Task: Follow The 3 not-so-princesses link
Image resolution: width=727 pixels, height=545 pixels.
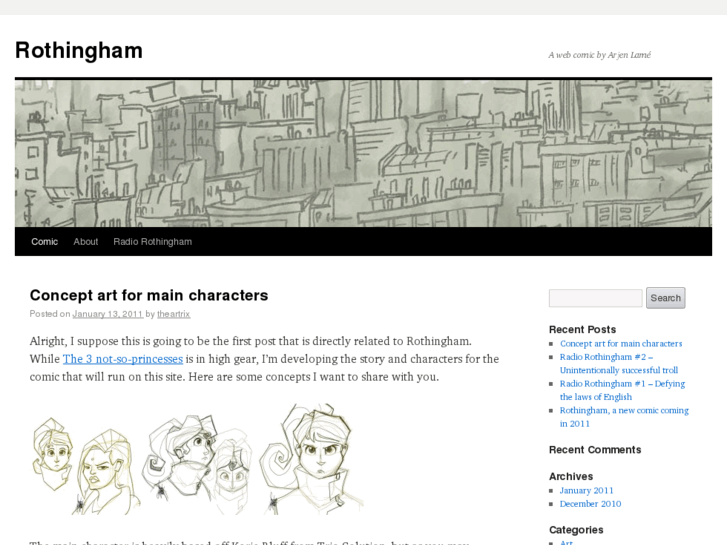Action: pos(123,359)
